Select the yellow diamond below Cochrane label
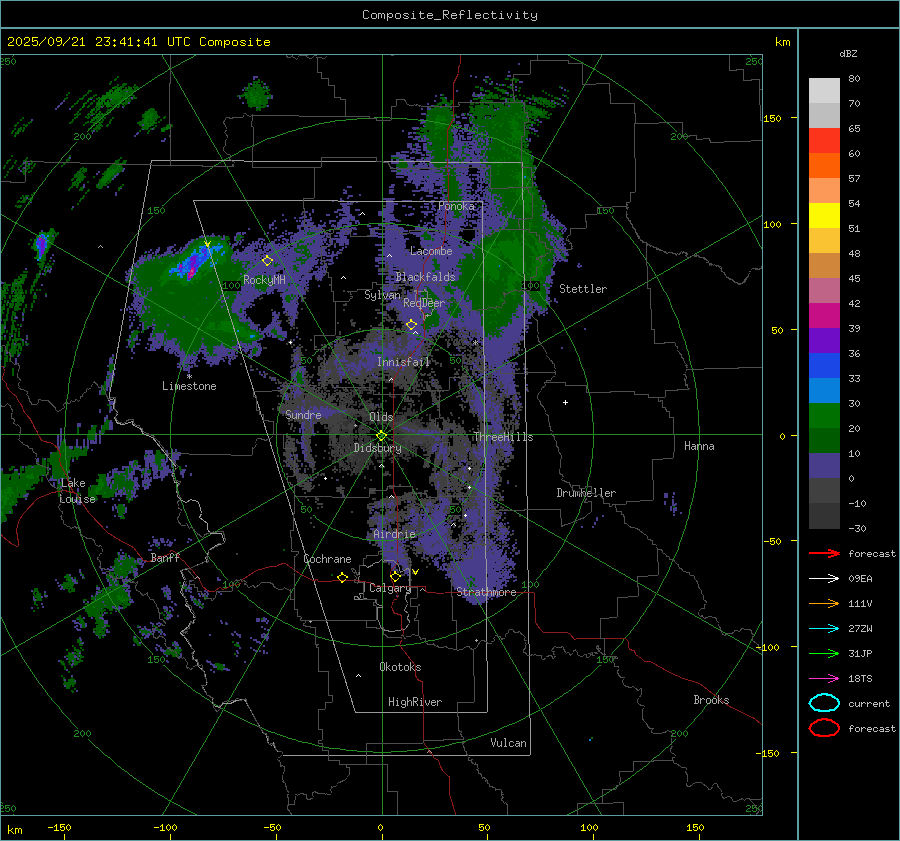 pos(342,578)
